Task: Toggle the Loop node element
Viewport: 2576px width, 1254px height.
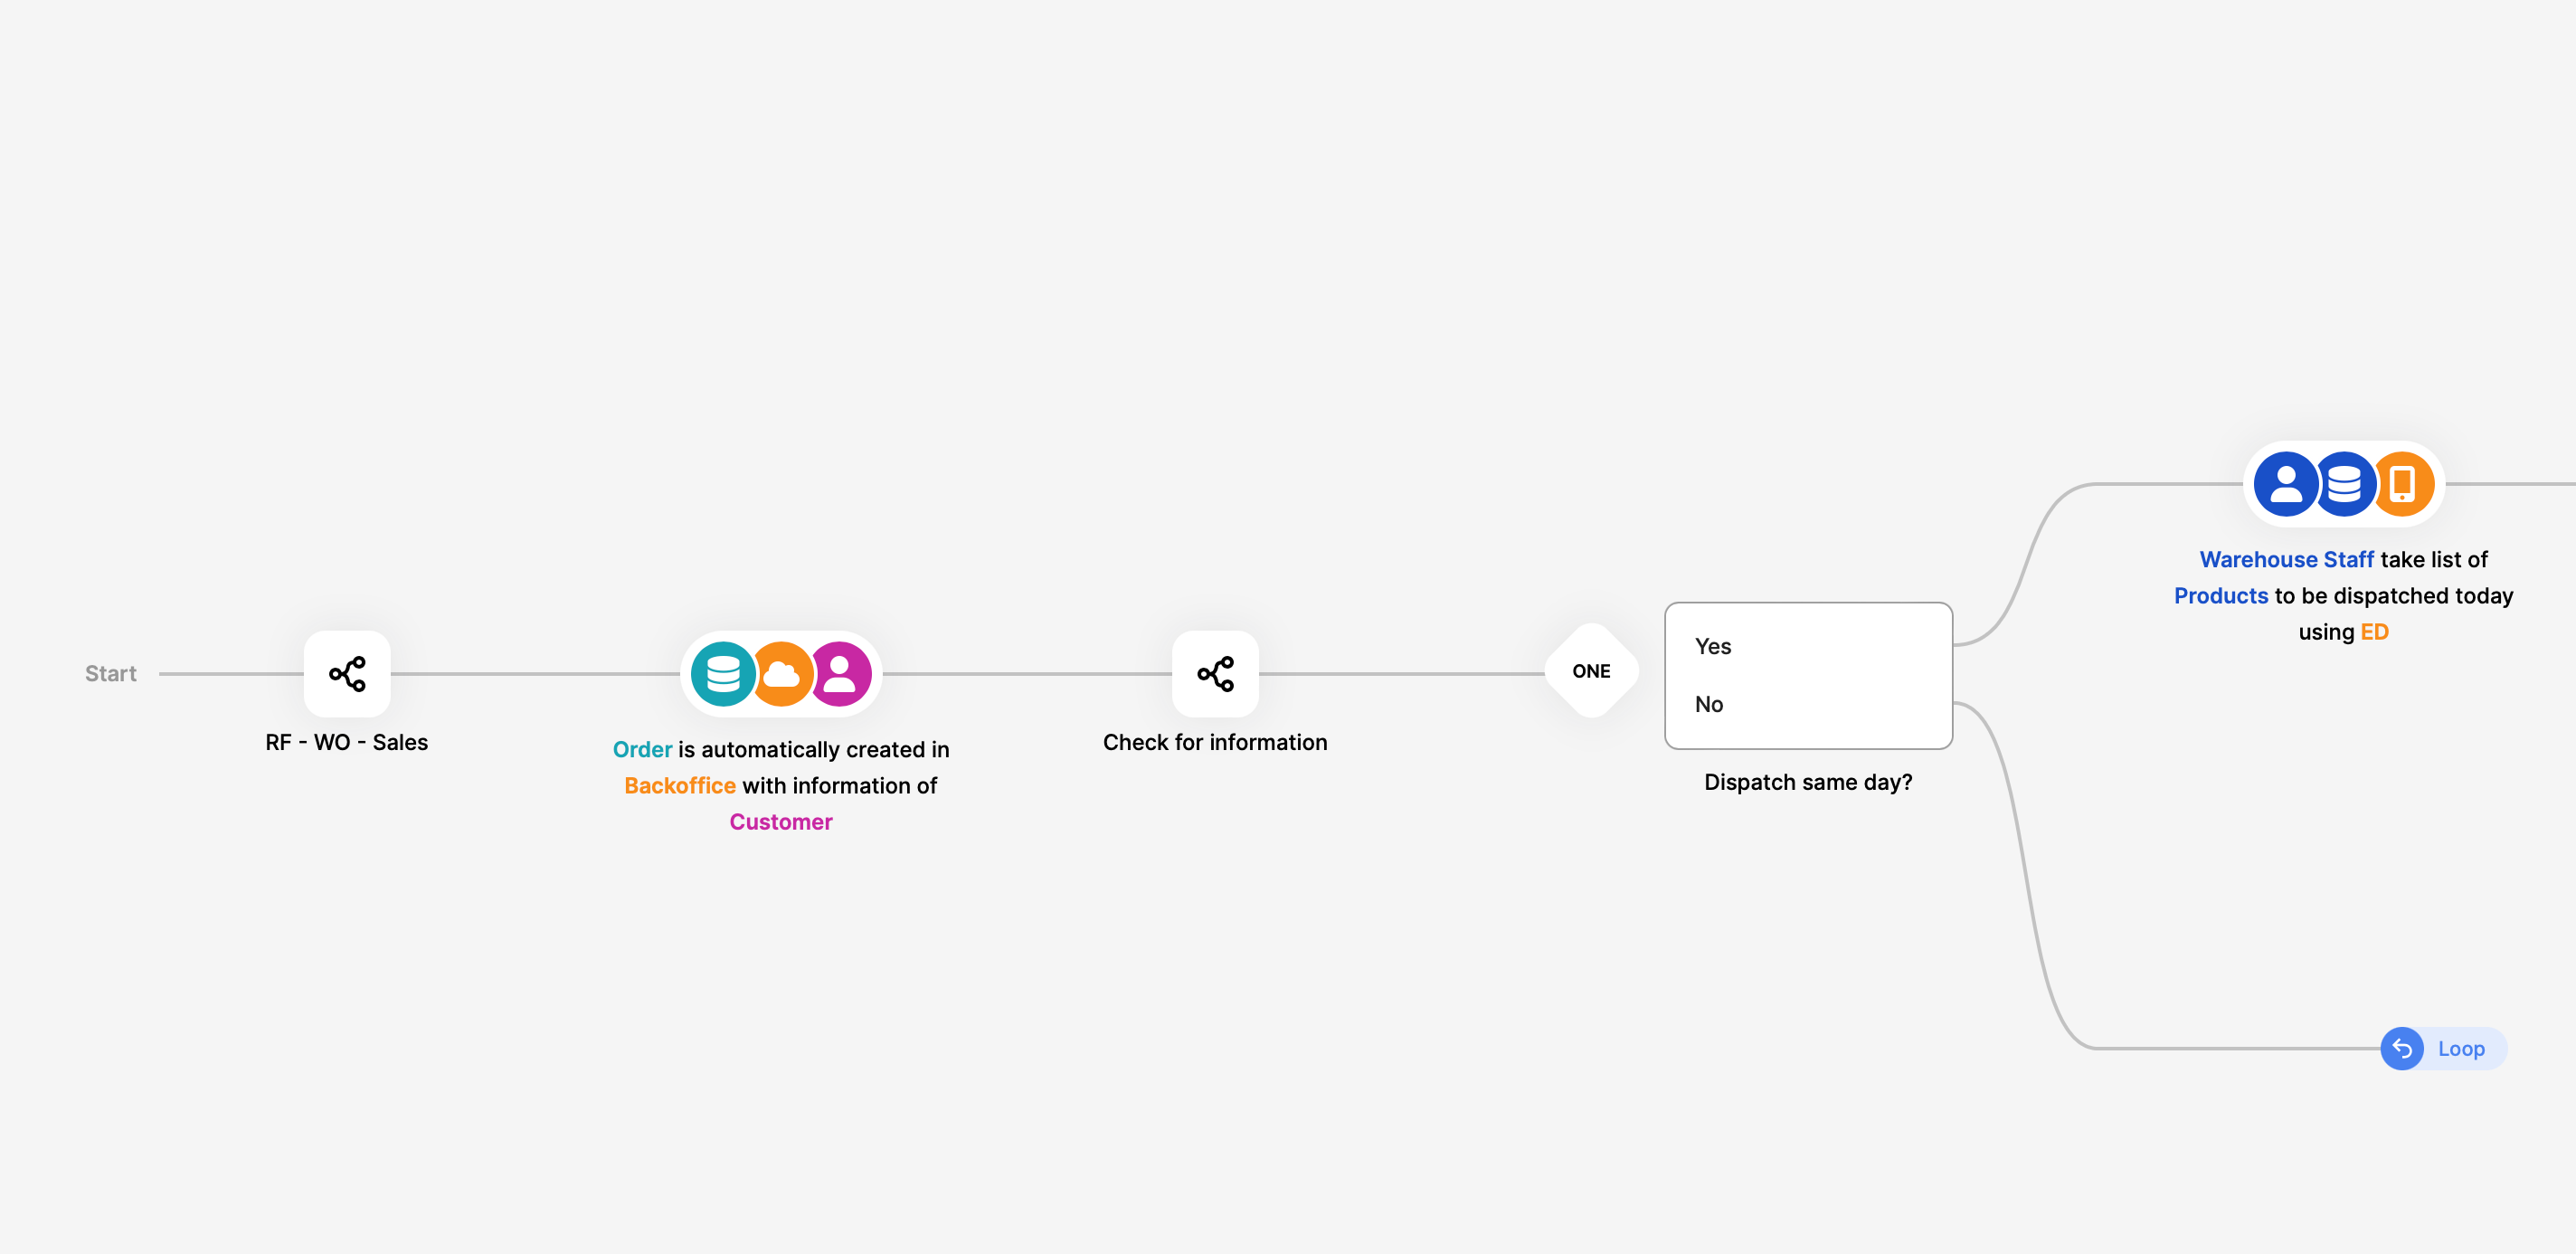Action: (x=2438, y=1047)
